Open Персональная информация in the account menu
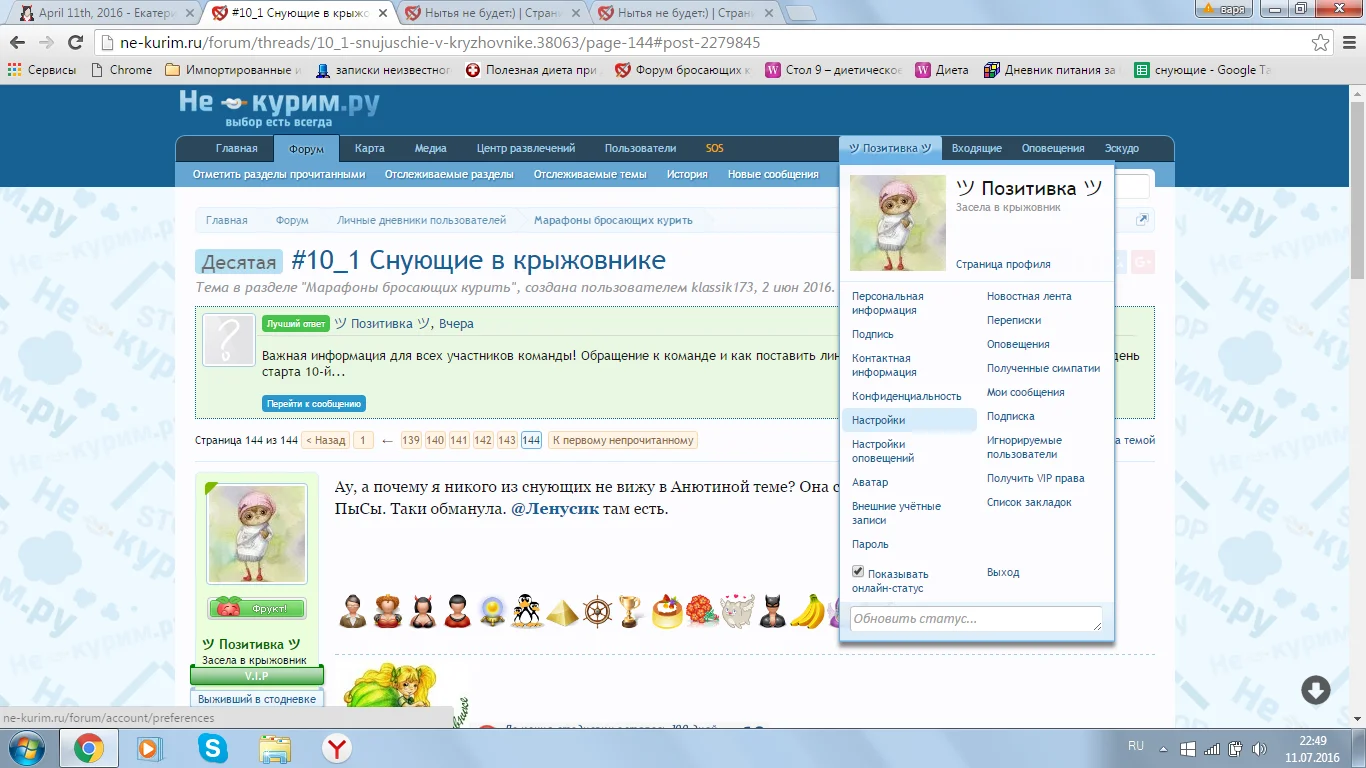Viewport: 1366px width, 768px height. [x=888, y=303]
